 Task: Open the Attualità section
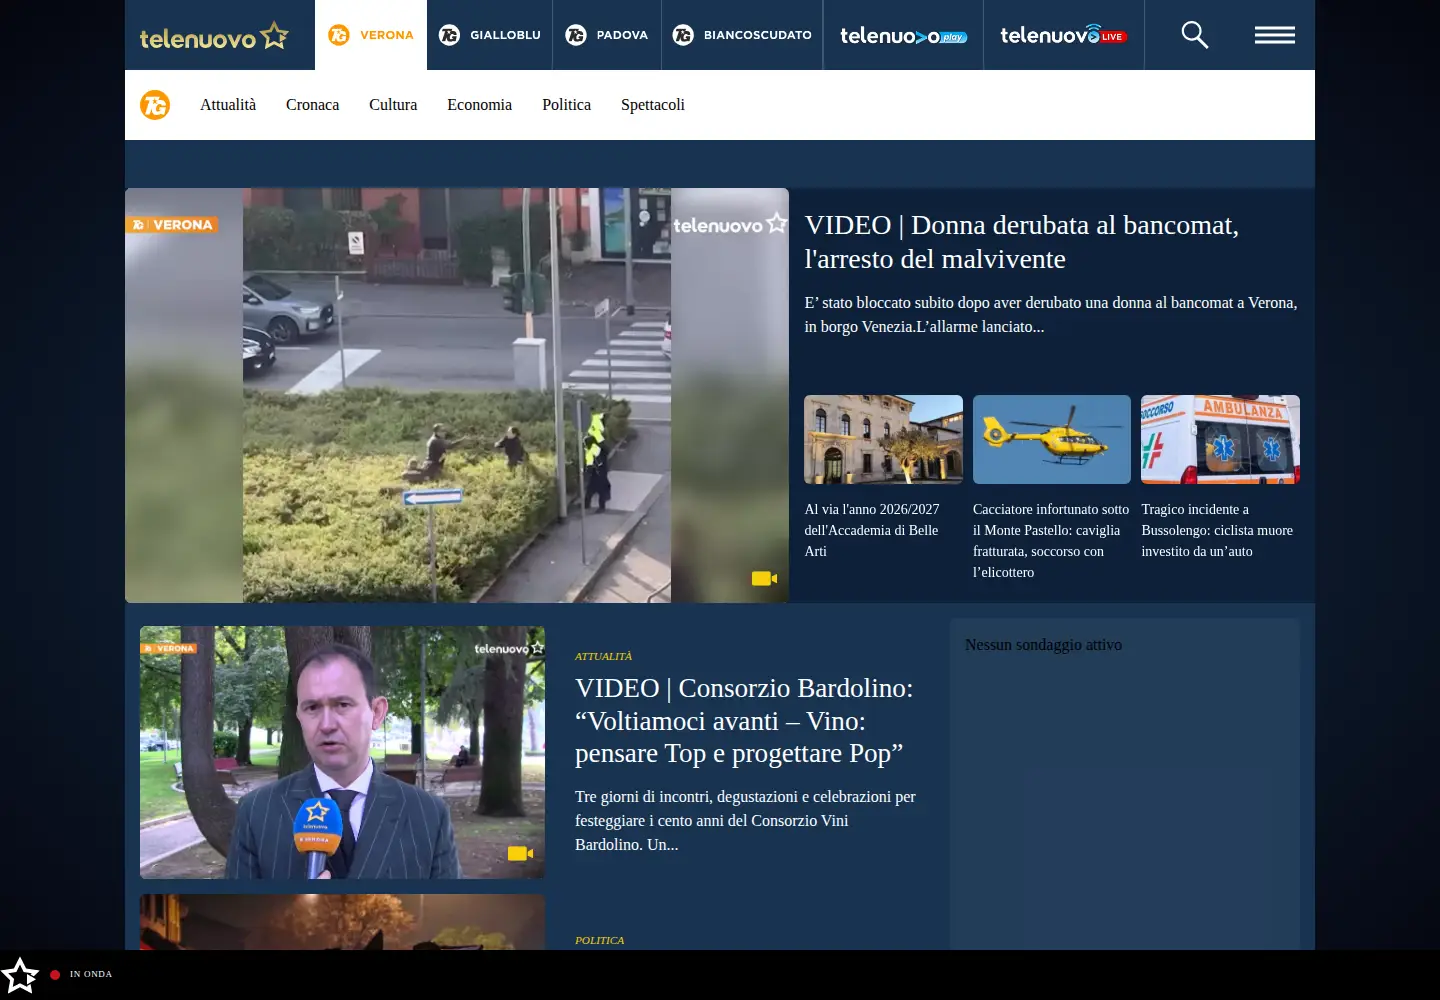[228, 105]
